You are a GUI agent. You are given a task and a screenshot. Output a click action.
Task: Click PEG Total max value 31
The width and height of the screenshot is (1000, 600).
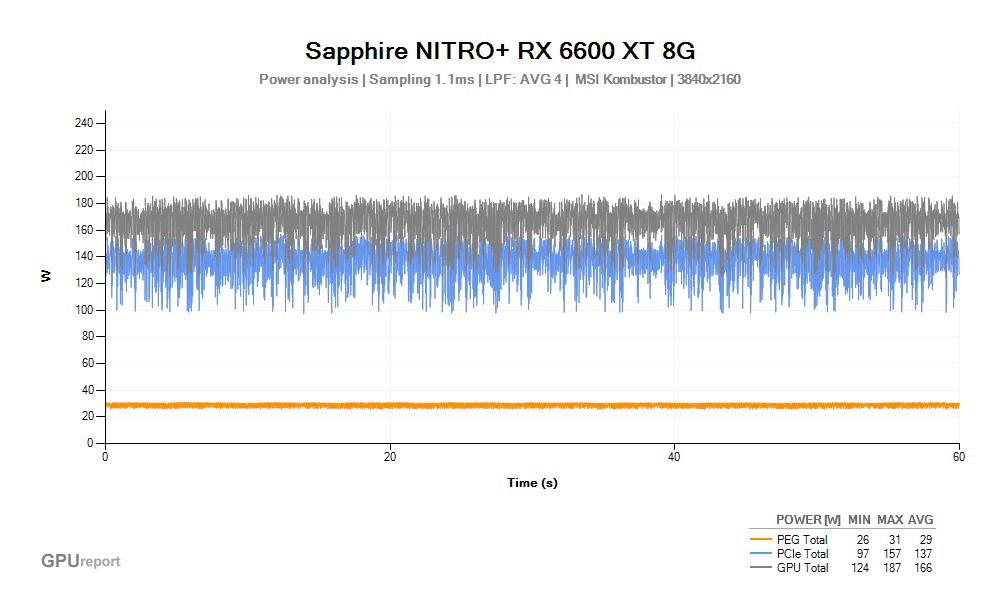point(895,539)
